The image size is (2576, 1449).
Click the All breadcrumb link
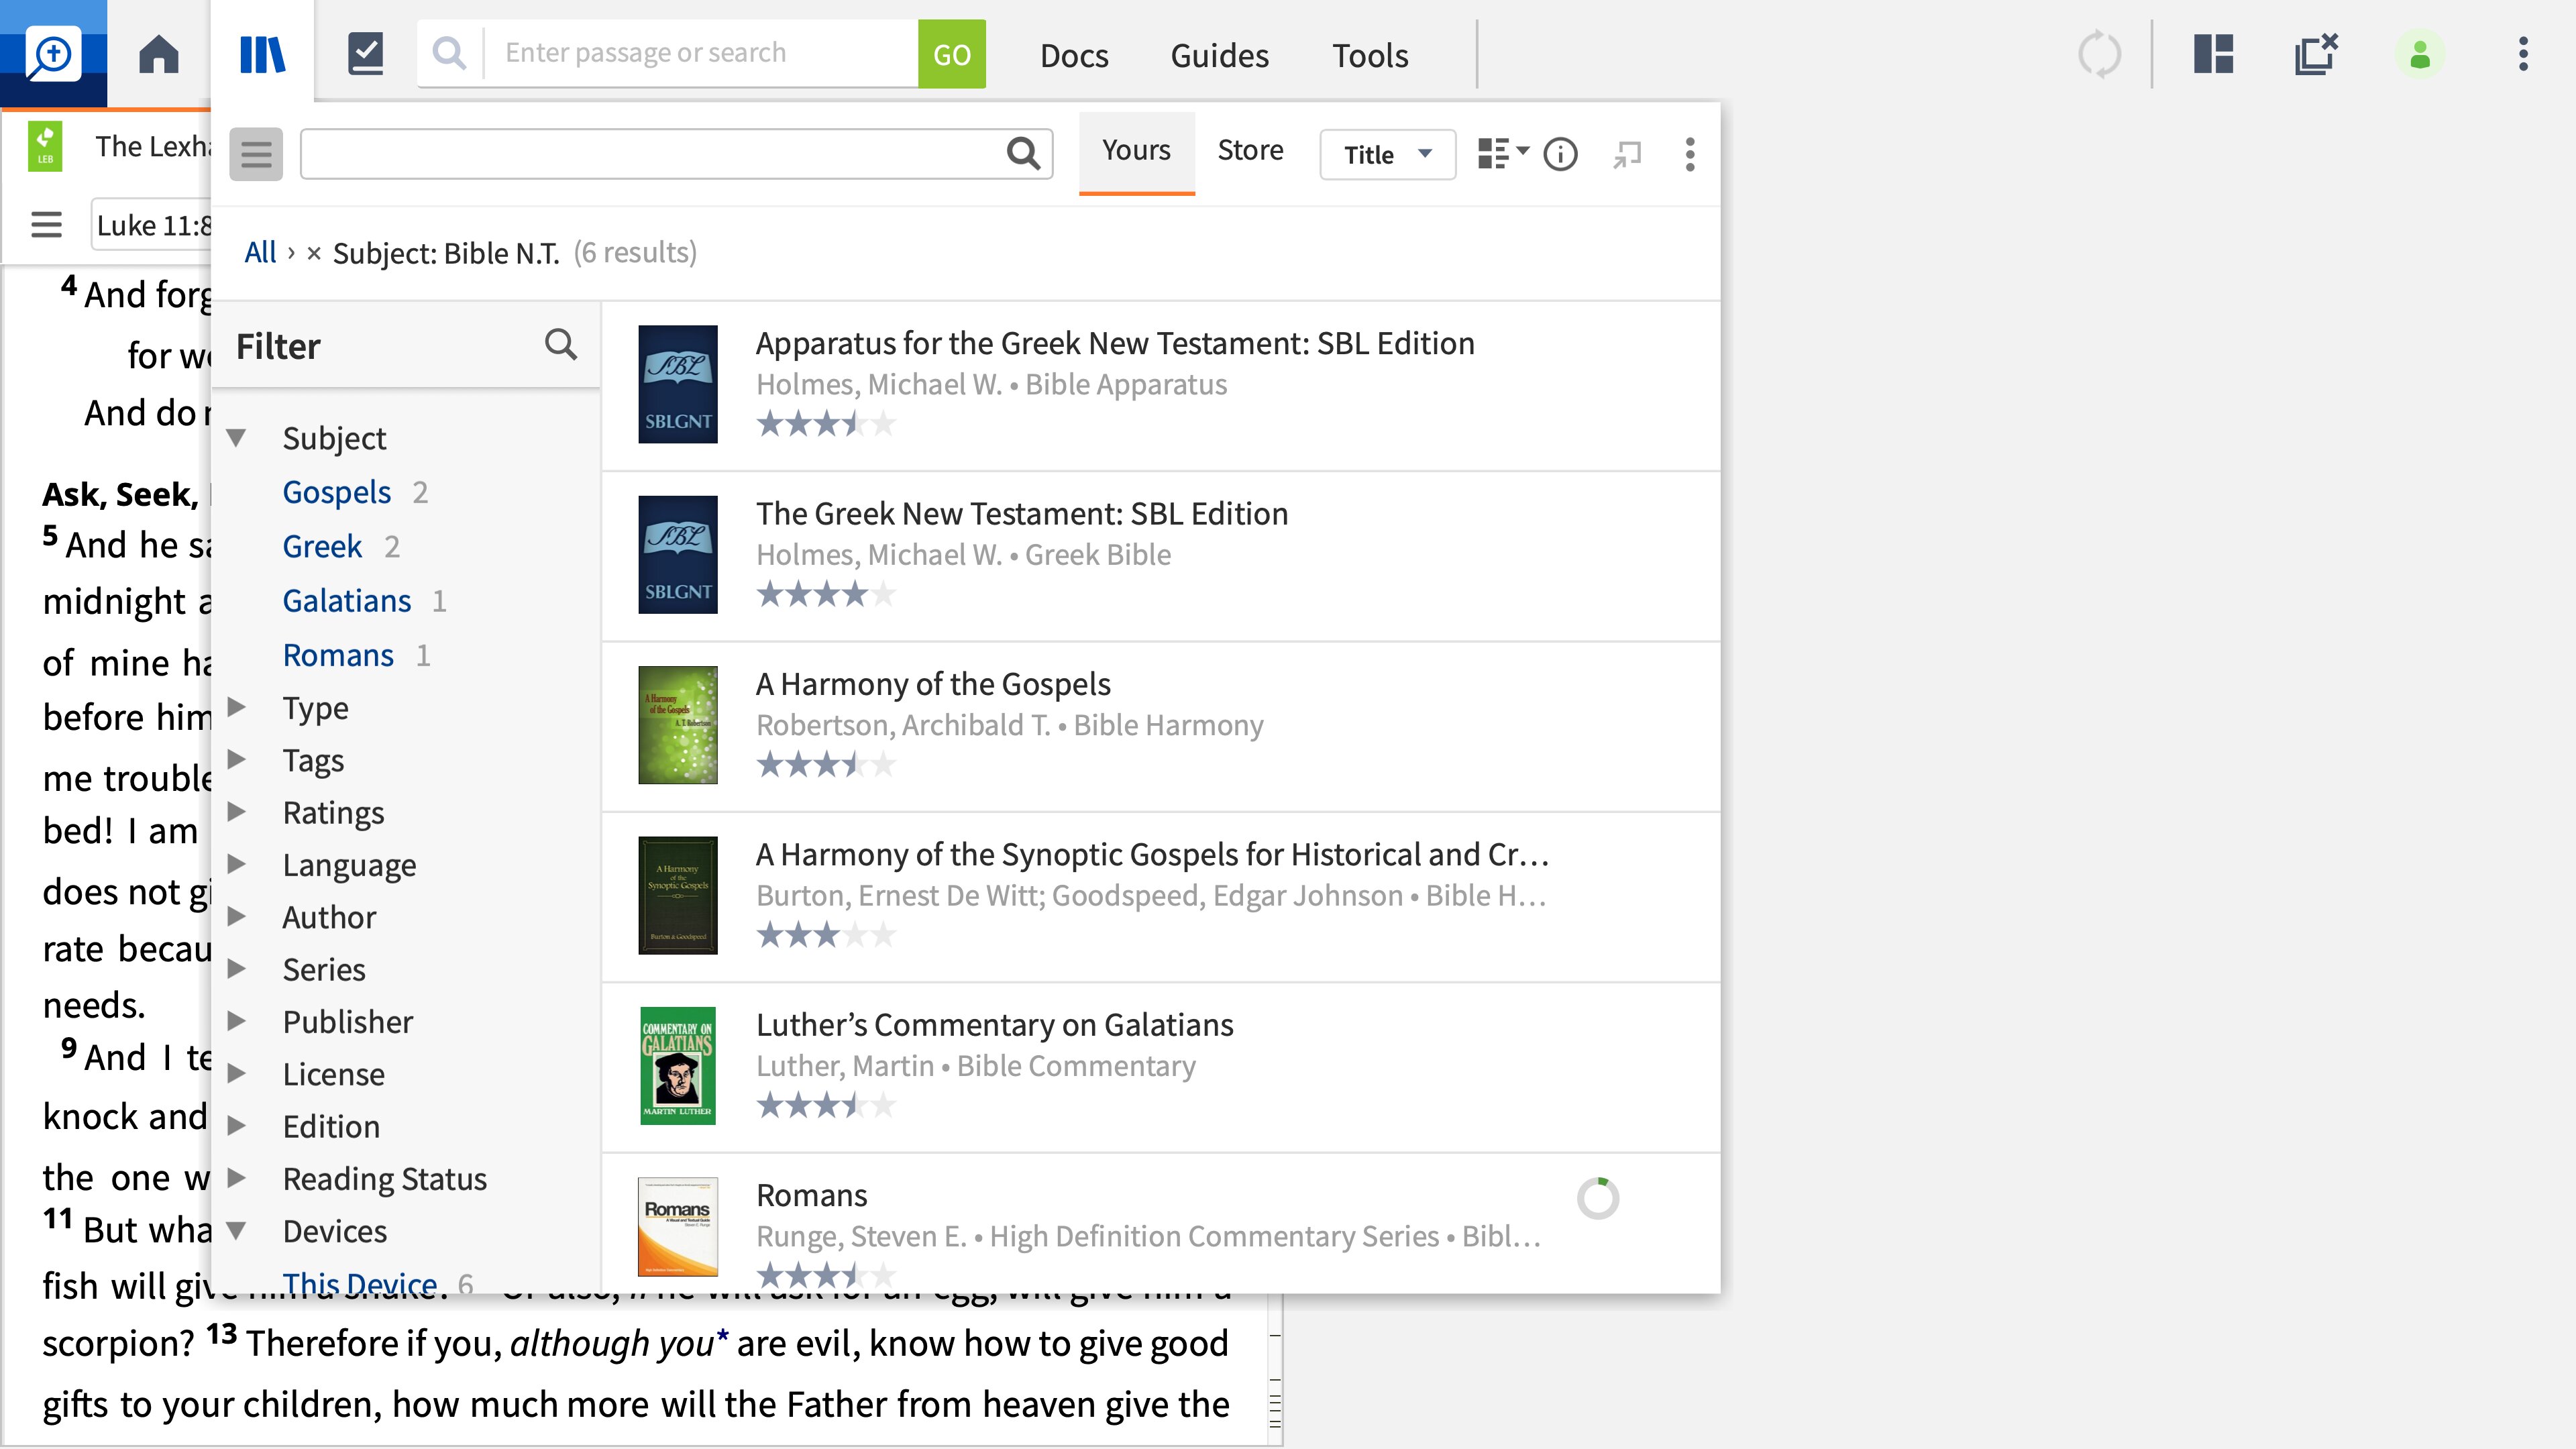pyautogui.click(x=260, y=253)
